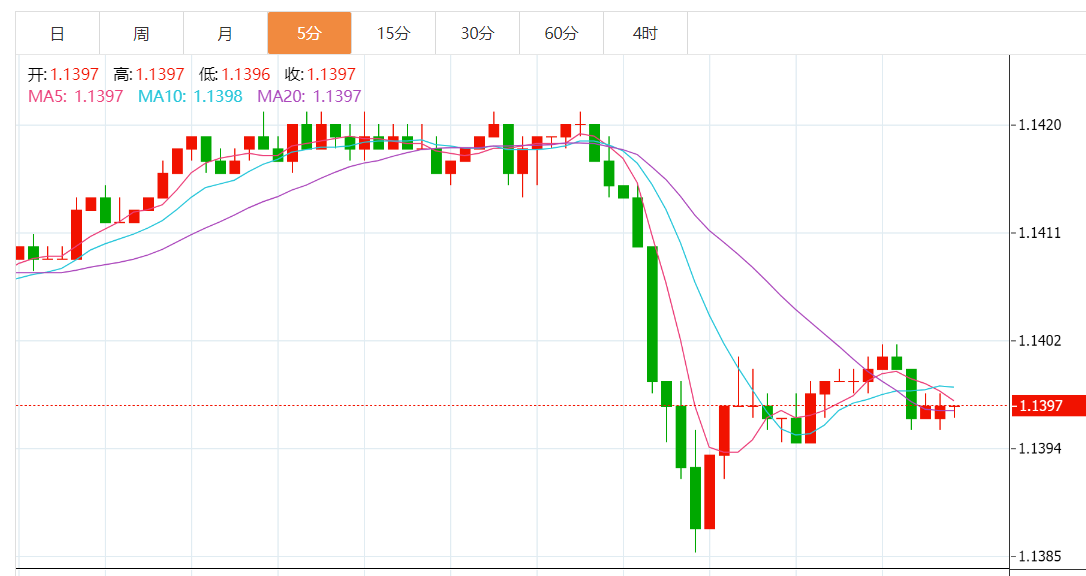The height and width of the screenshot is (576, 1086).
Task: Select the 30分 interval tab
Action: click(x=477, y=33)
